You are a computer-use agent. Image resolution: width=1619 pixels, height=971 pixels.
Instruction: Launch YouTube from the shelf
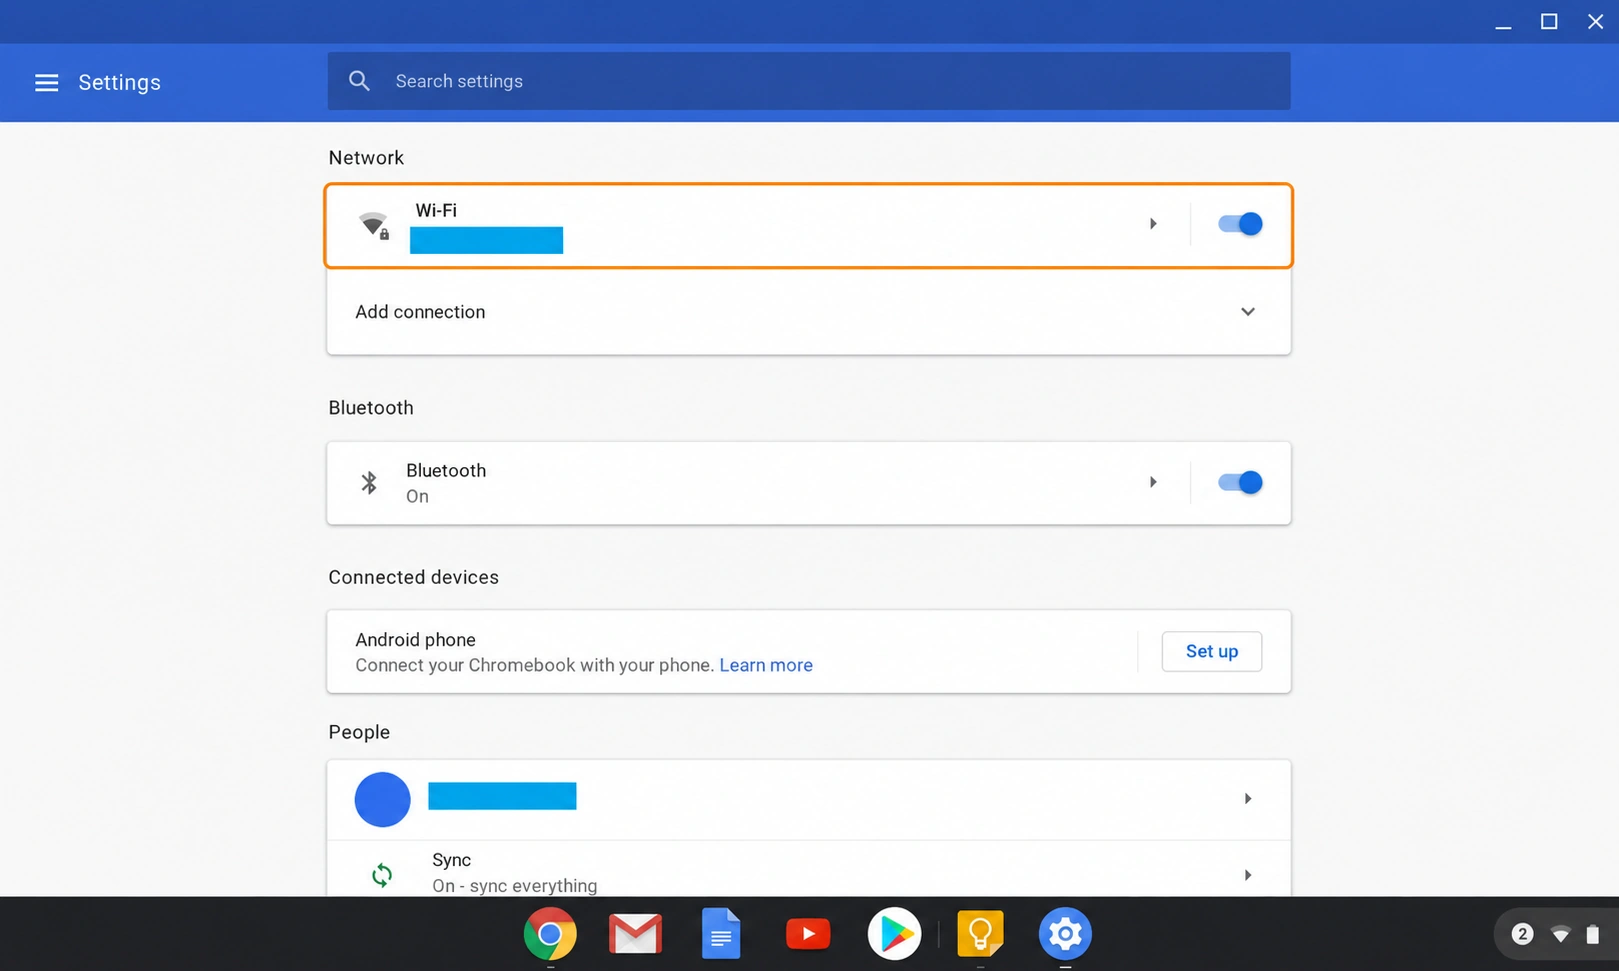(808, 934)
